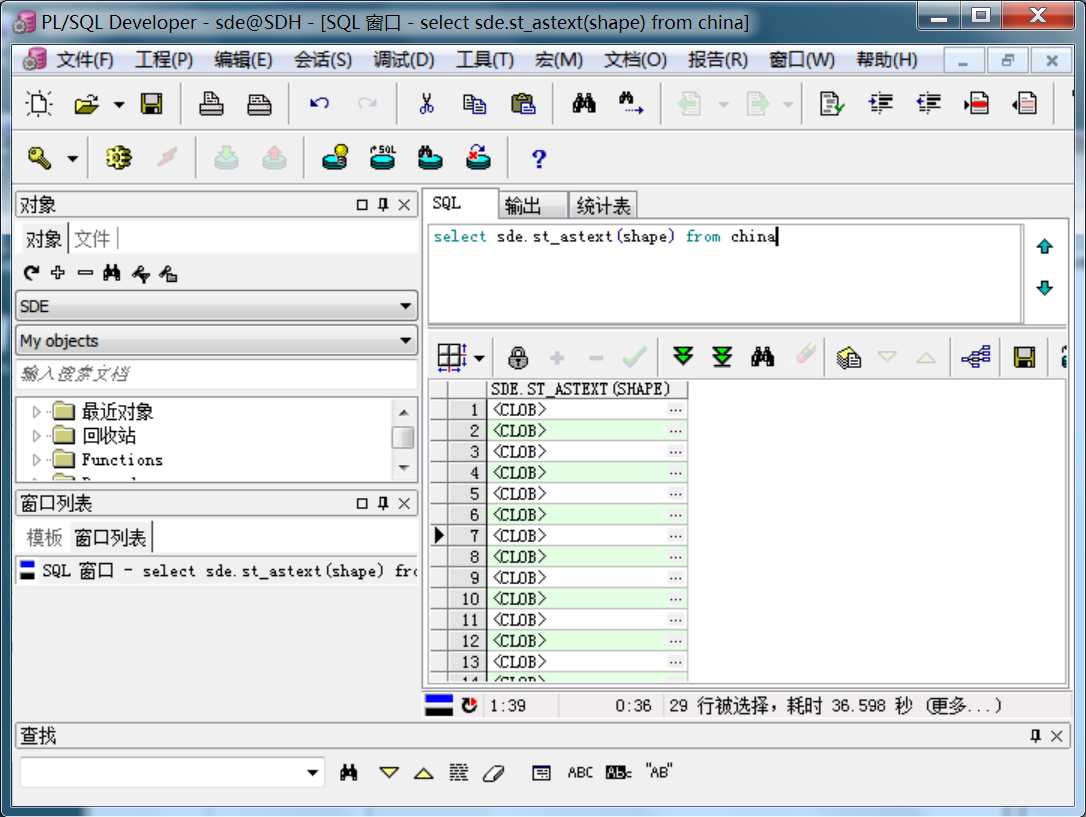Click the object browser find binoculars icon
This screenshot has height=817, width=1086.
(x=112, y=273)
